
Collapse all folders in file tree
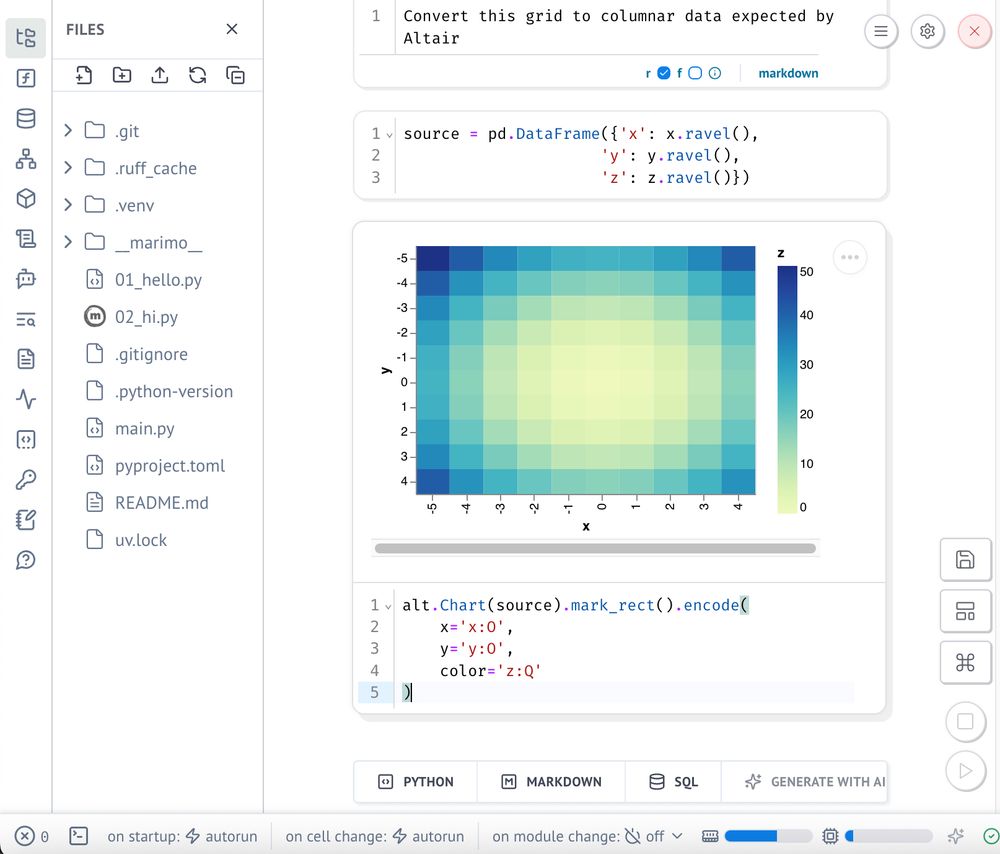point(235,75)
